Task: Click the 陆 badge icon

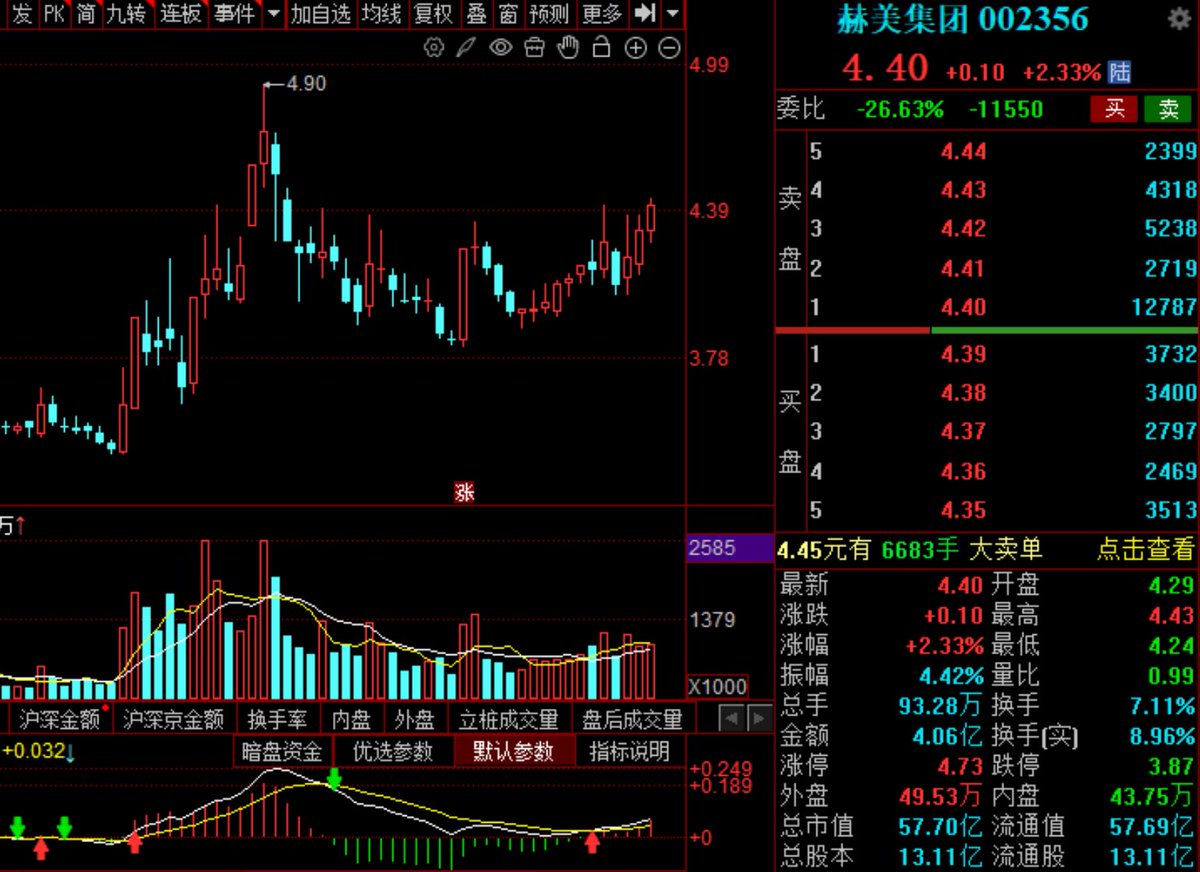Action: click(x=1119, y=72)
